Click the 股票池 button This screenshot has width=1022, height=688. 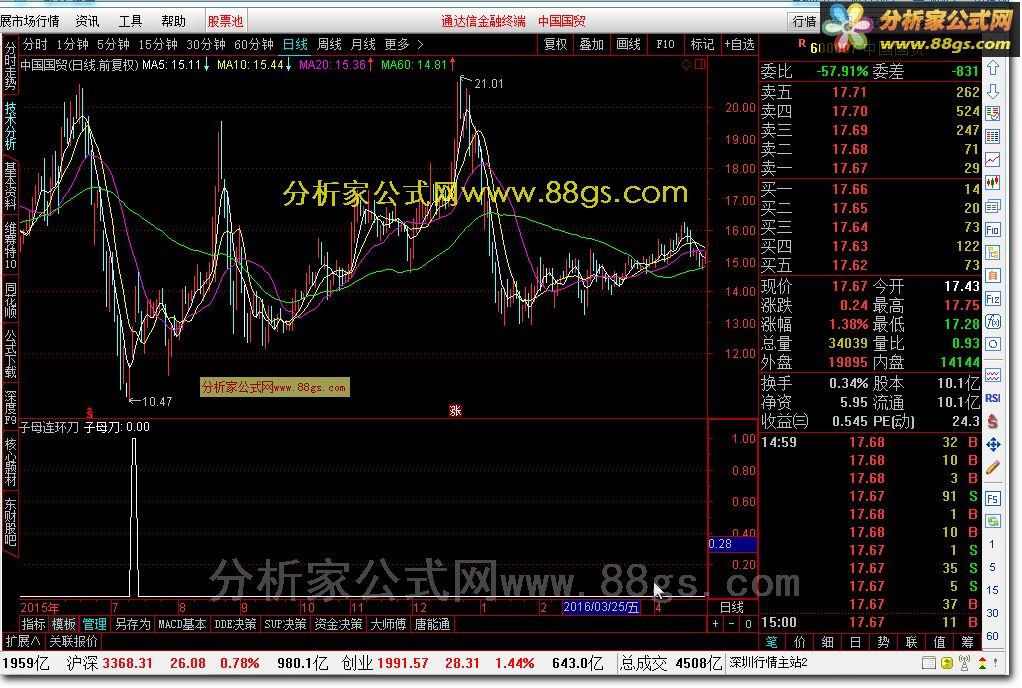[226, 22]
